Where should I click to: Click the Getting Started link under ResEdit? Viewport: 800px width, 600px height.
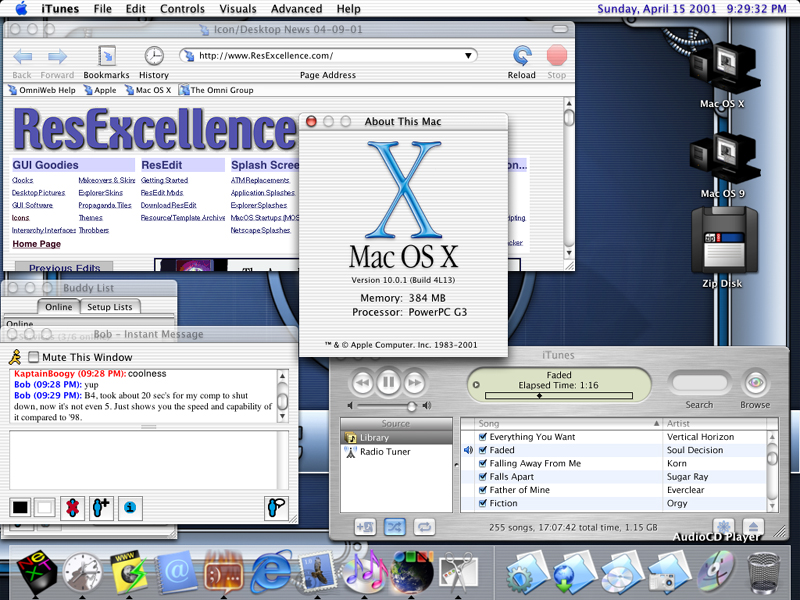pos(164,181)
